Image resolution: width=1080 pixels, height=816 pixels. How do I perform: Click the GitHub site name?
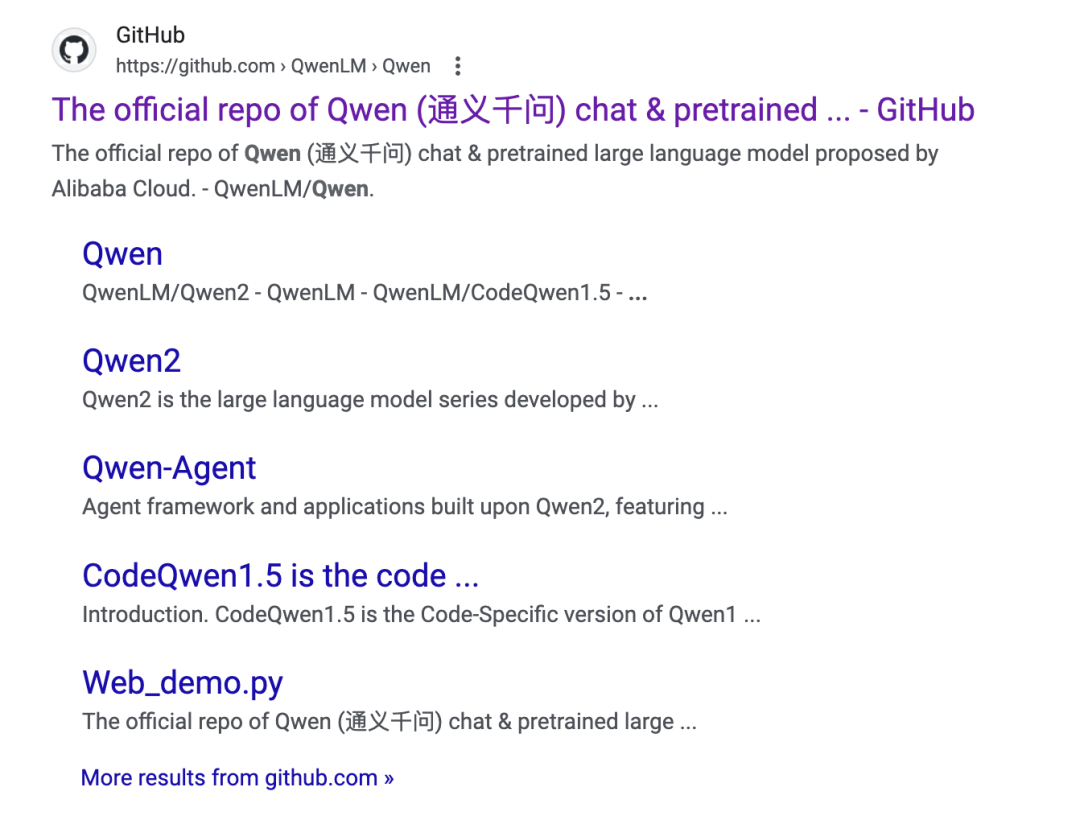tap(150, 35)
